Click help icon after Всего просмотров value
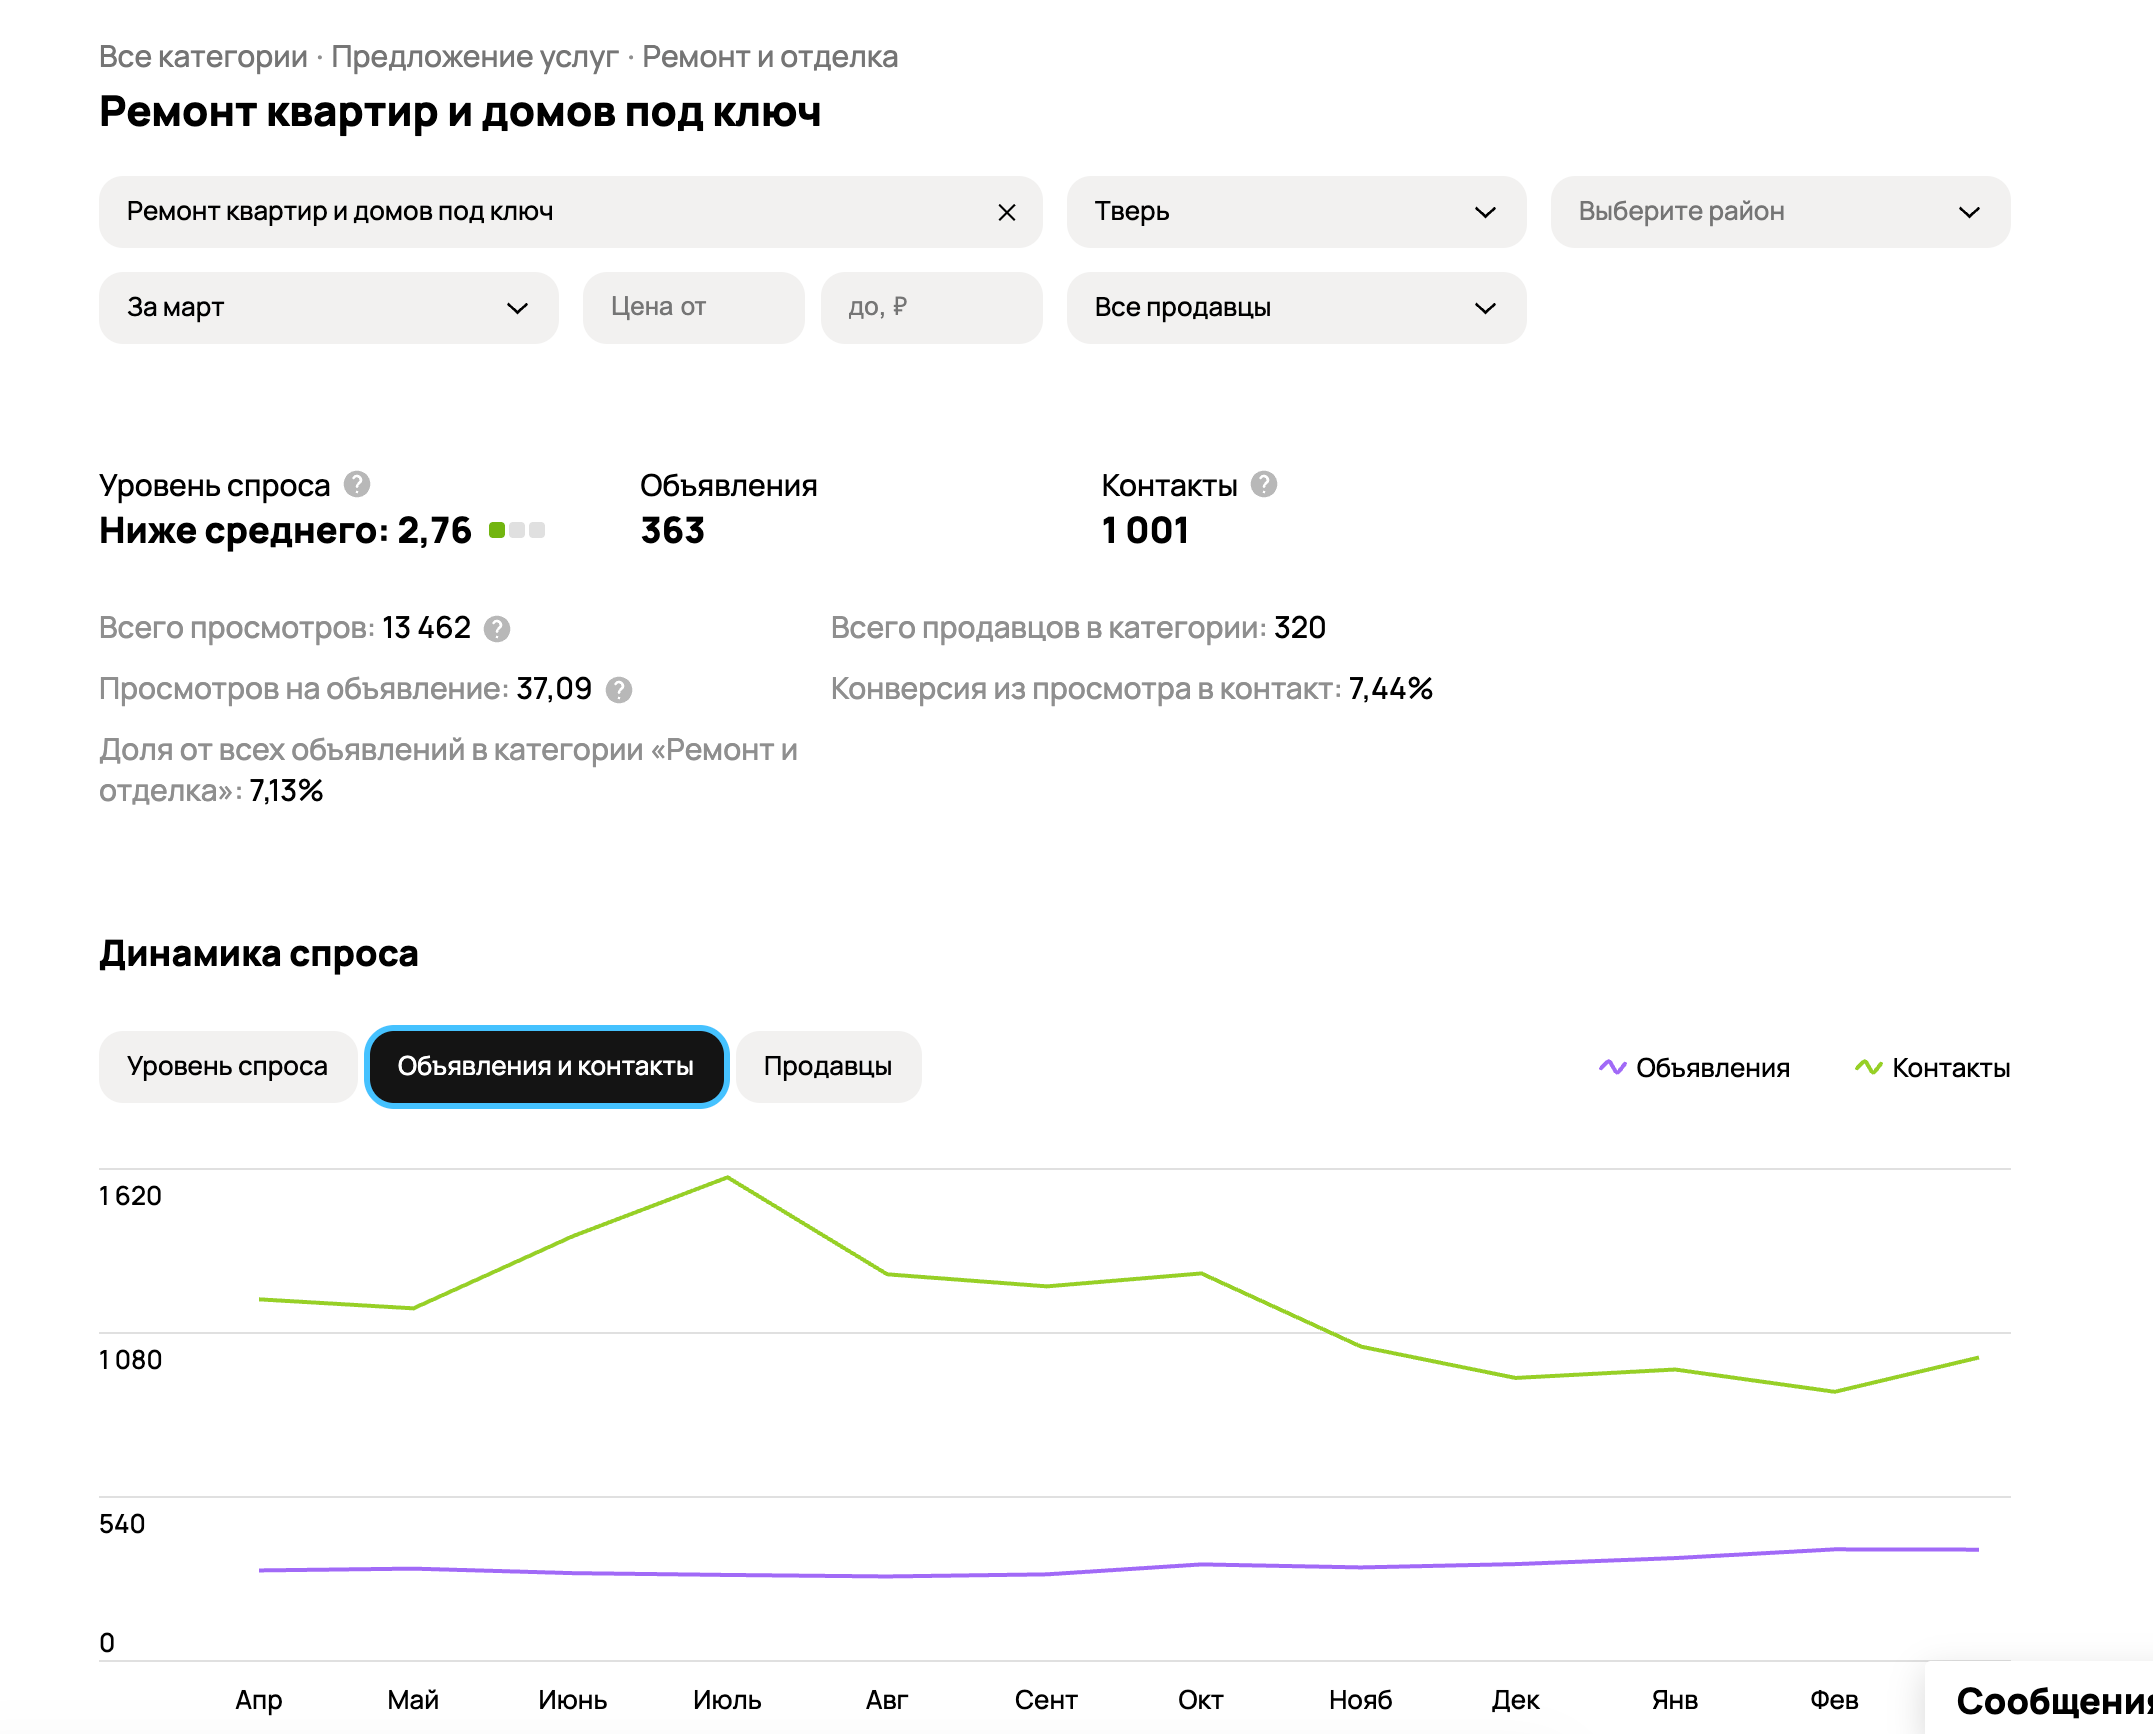2153x1734 pixels. click(x=497, y=629)
